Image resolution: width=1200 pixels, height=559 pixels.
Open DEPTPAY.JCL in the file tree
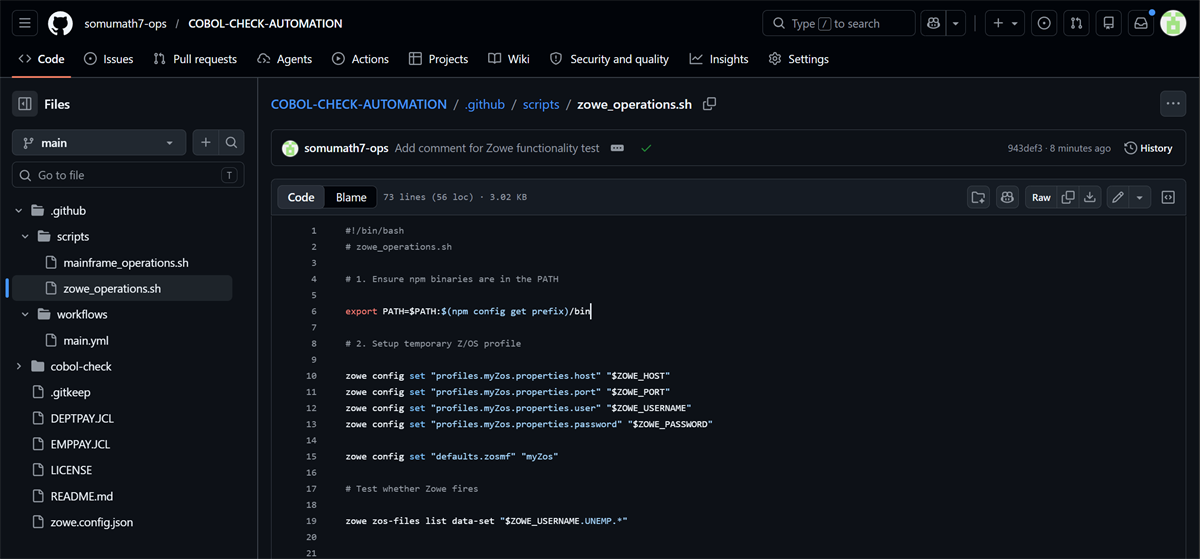click(82, 418)
